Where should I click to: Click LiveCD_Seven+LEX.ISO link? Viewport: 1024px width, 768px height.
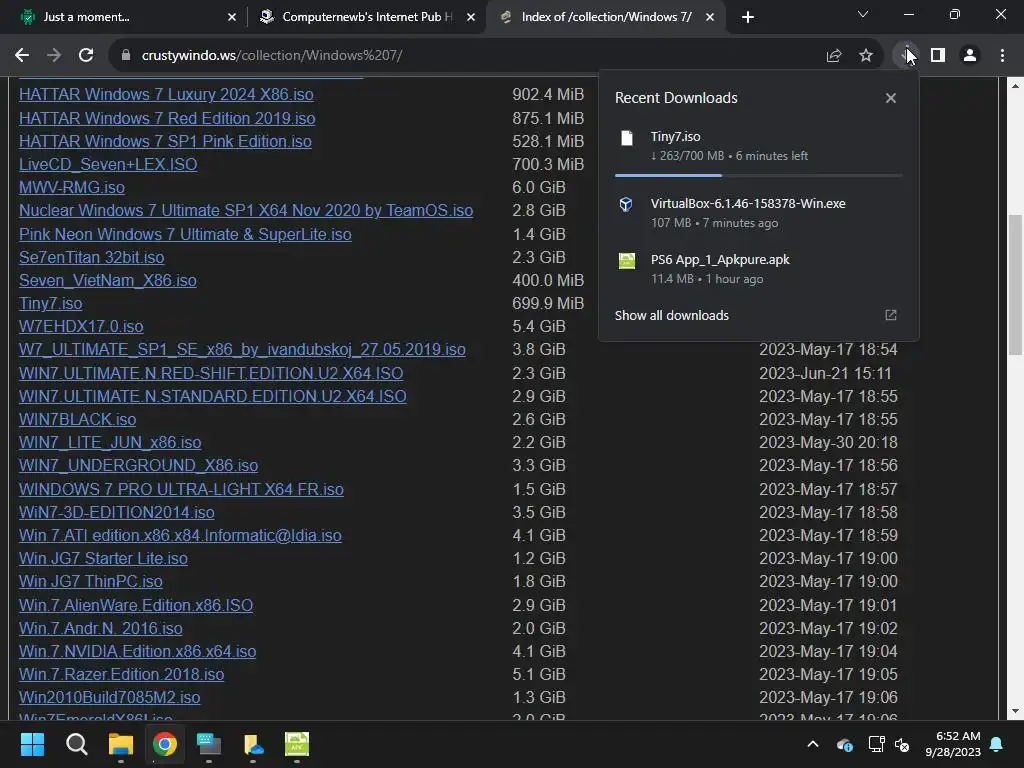pyautogui.click(x=108, y=164)
